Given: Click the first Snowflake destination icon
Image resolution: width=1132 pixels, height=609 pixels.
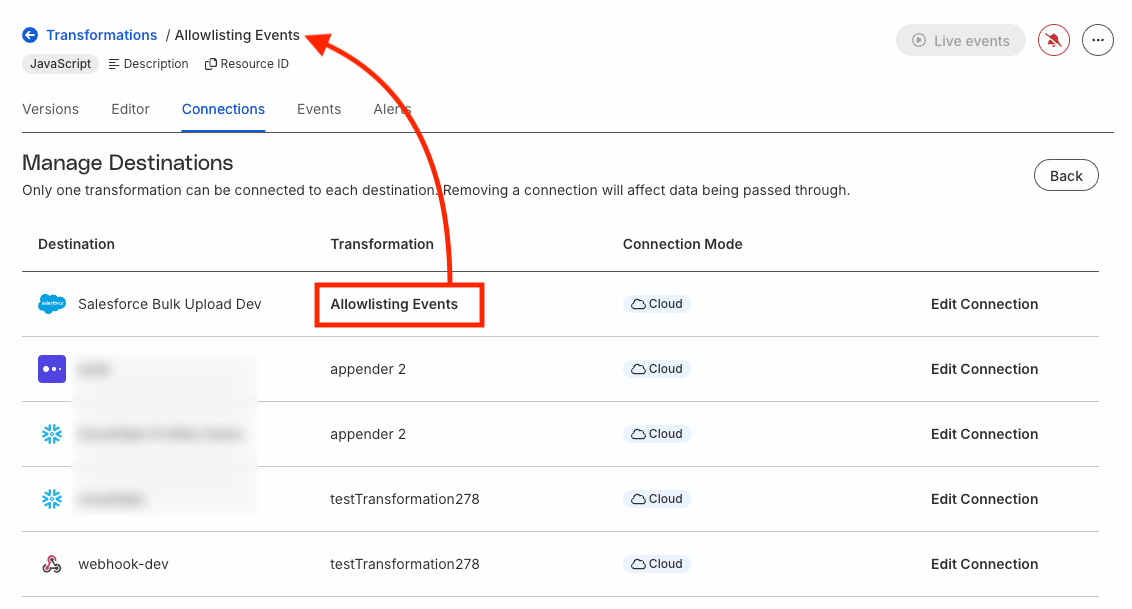Looking at the screenshot, I should click(52, 434).
